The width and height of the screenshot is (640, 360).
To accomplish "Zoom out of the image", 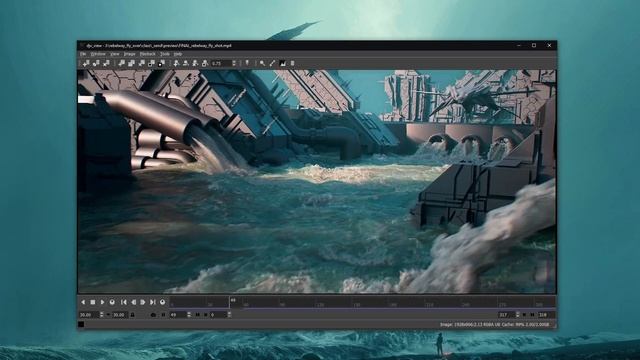I will 186,63.
